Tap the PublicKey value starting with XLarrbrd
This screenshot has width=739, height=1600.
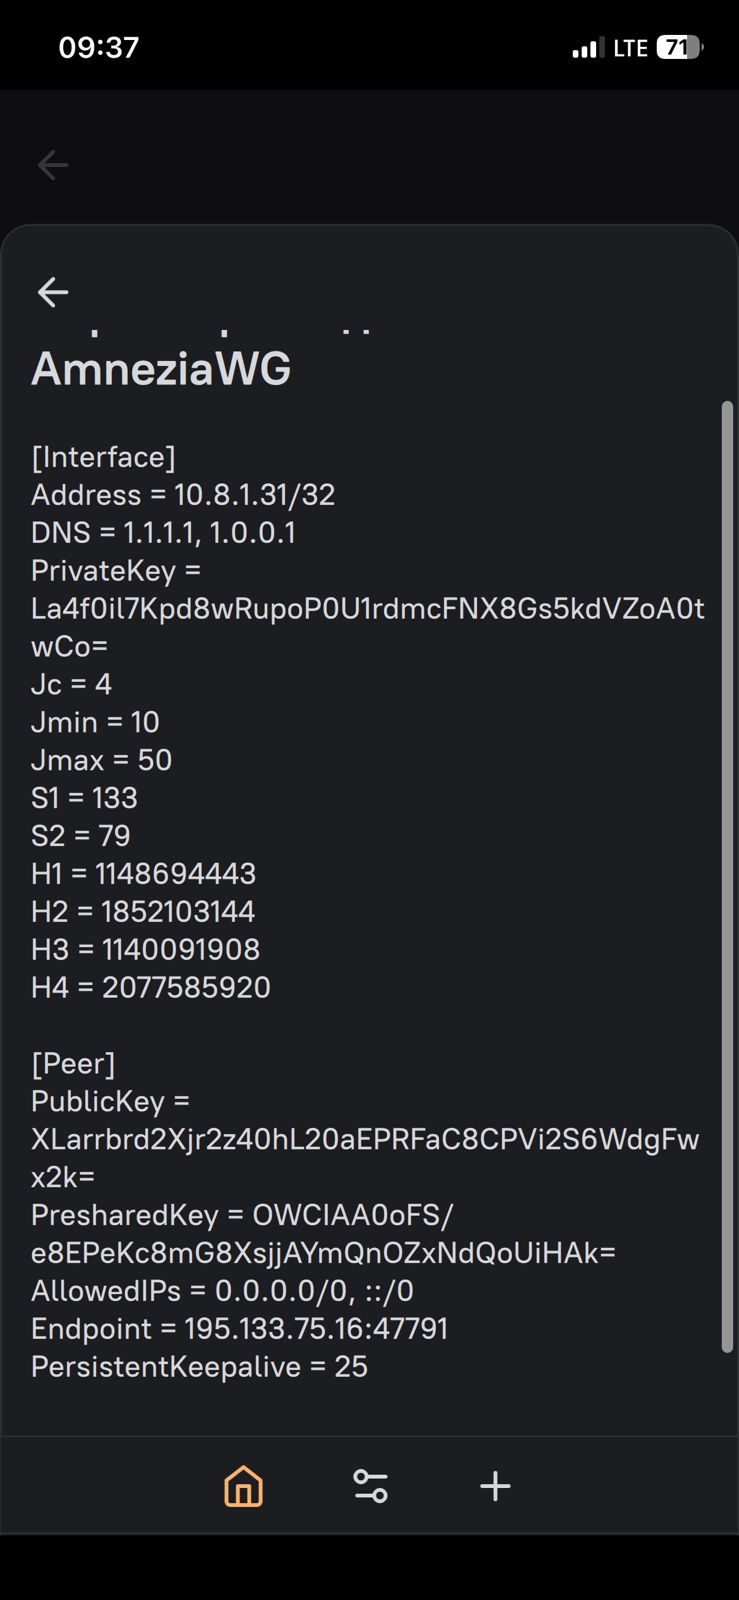tap(364, 1140)
